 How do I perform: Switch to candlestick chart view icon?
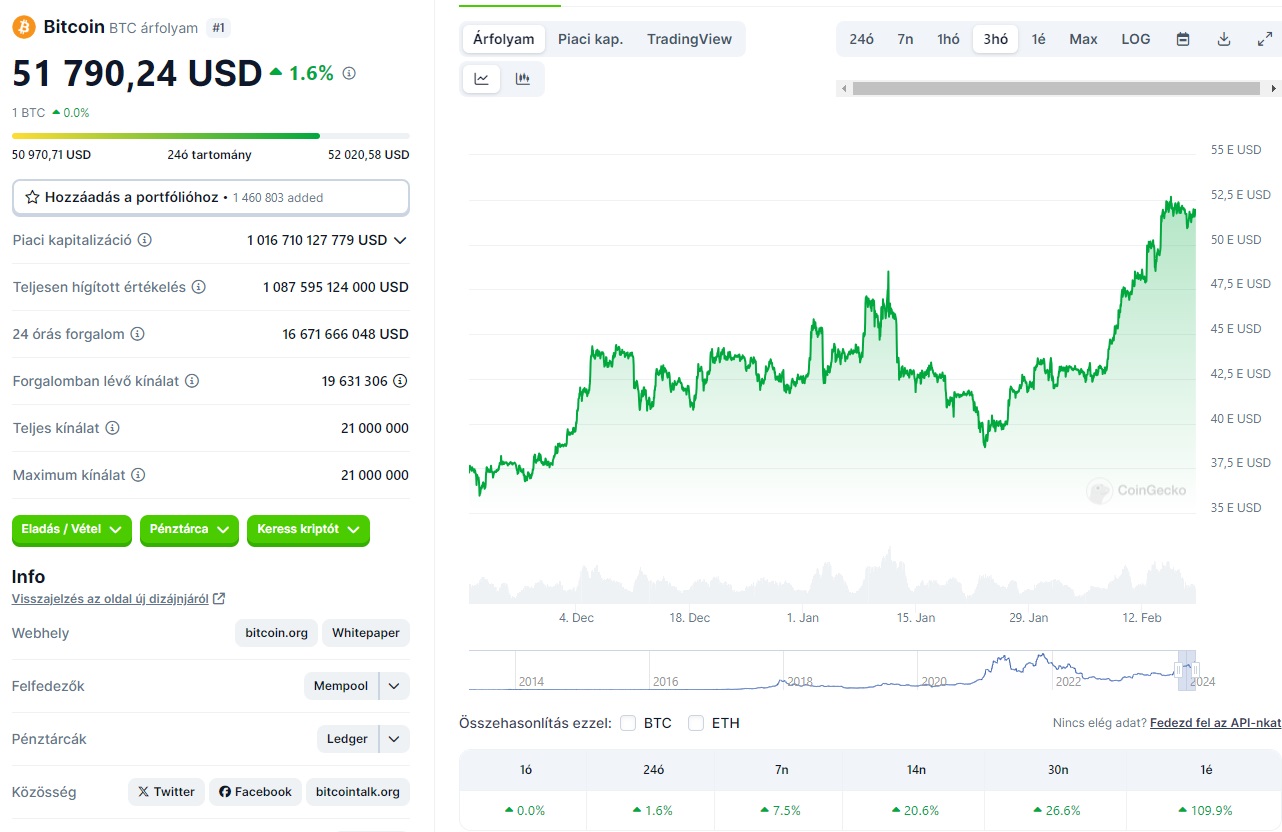(x=522, y=79)
